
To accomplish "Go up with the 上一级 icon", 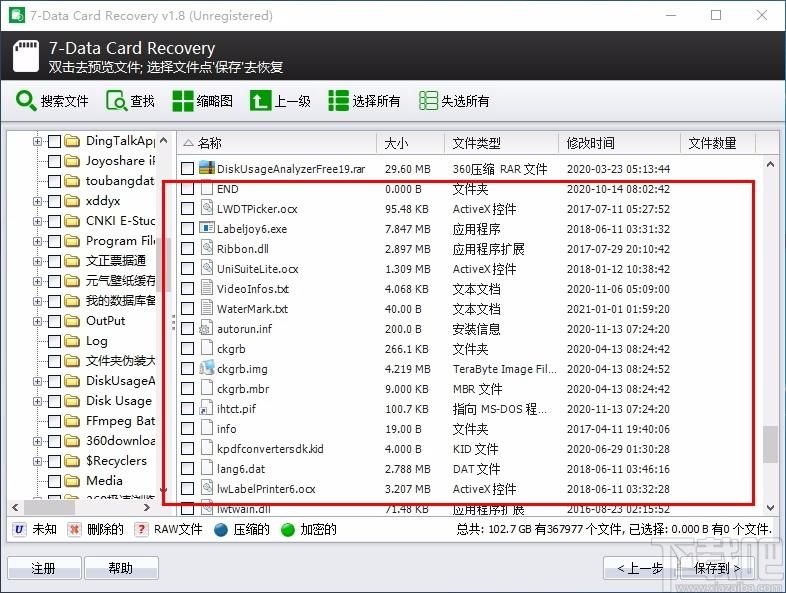I will click(x=260, y=101).
